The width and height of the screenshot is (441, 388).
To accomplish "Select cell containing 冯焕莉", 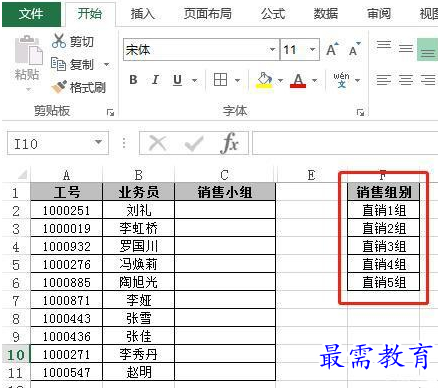I will pyautogui.click(x=139, y=264).
